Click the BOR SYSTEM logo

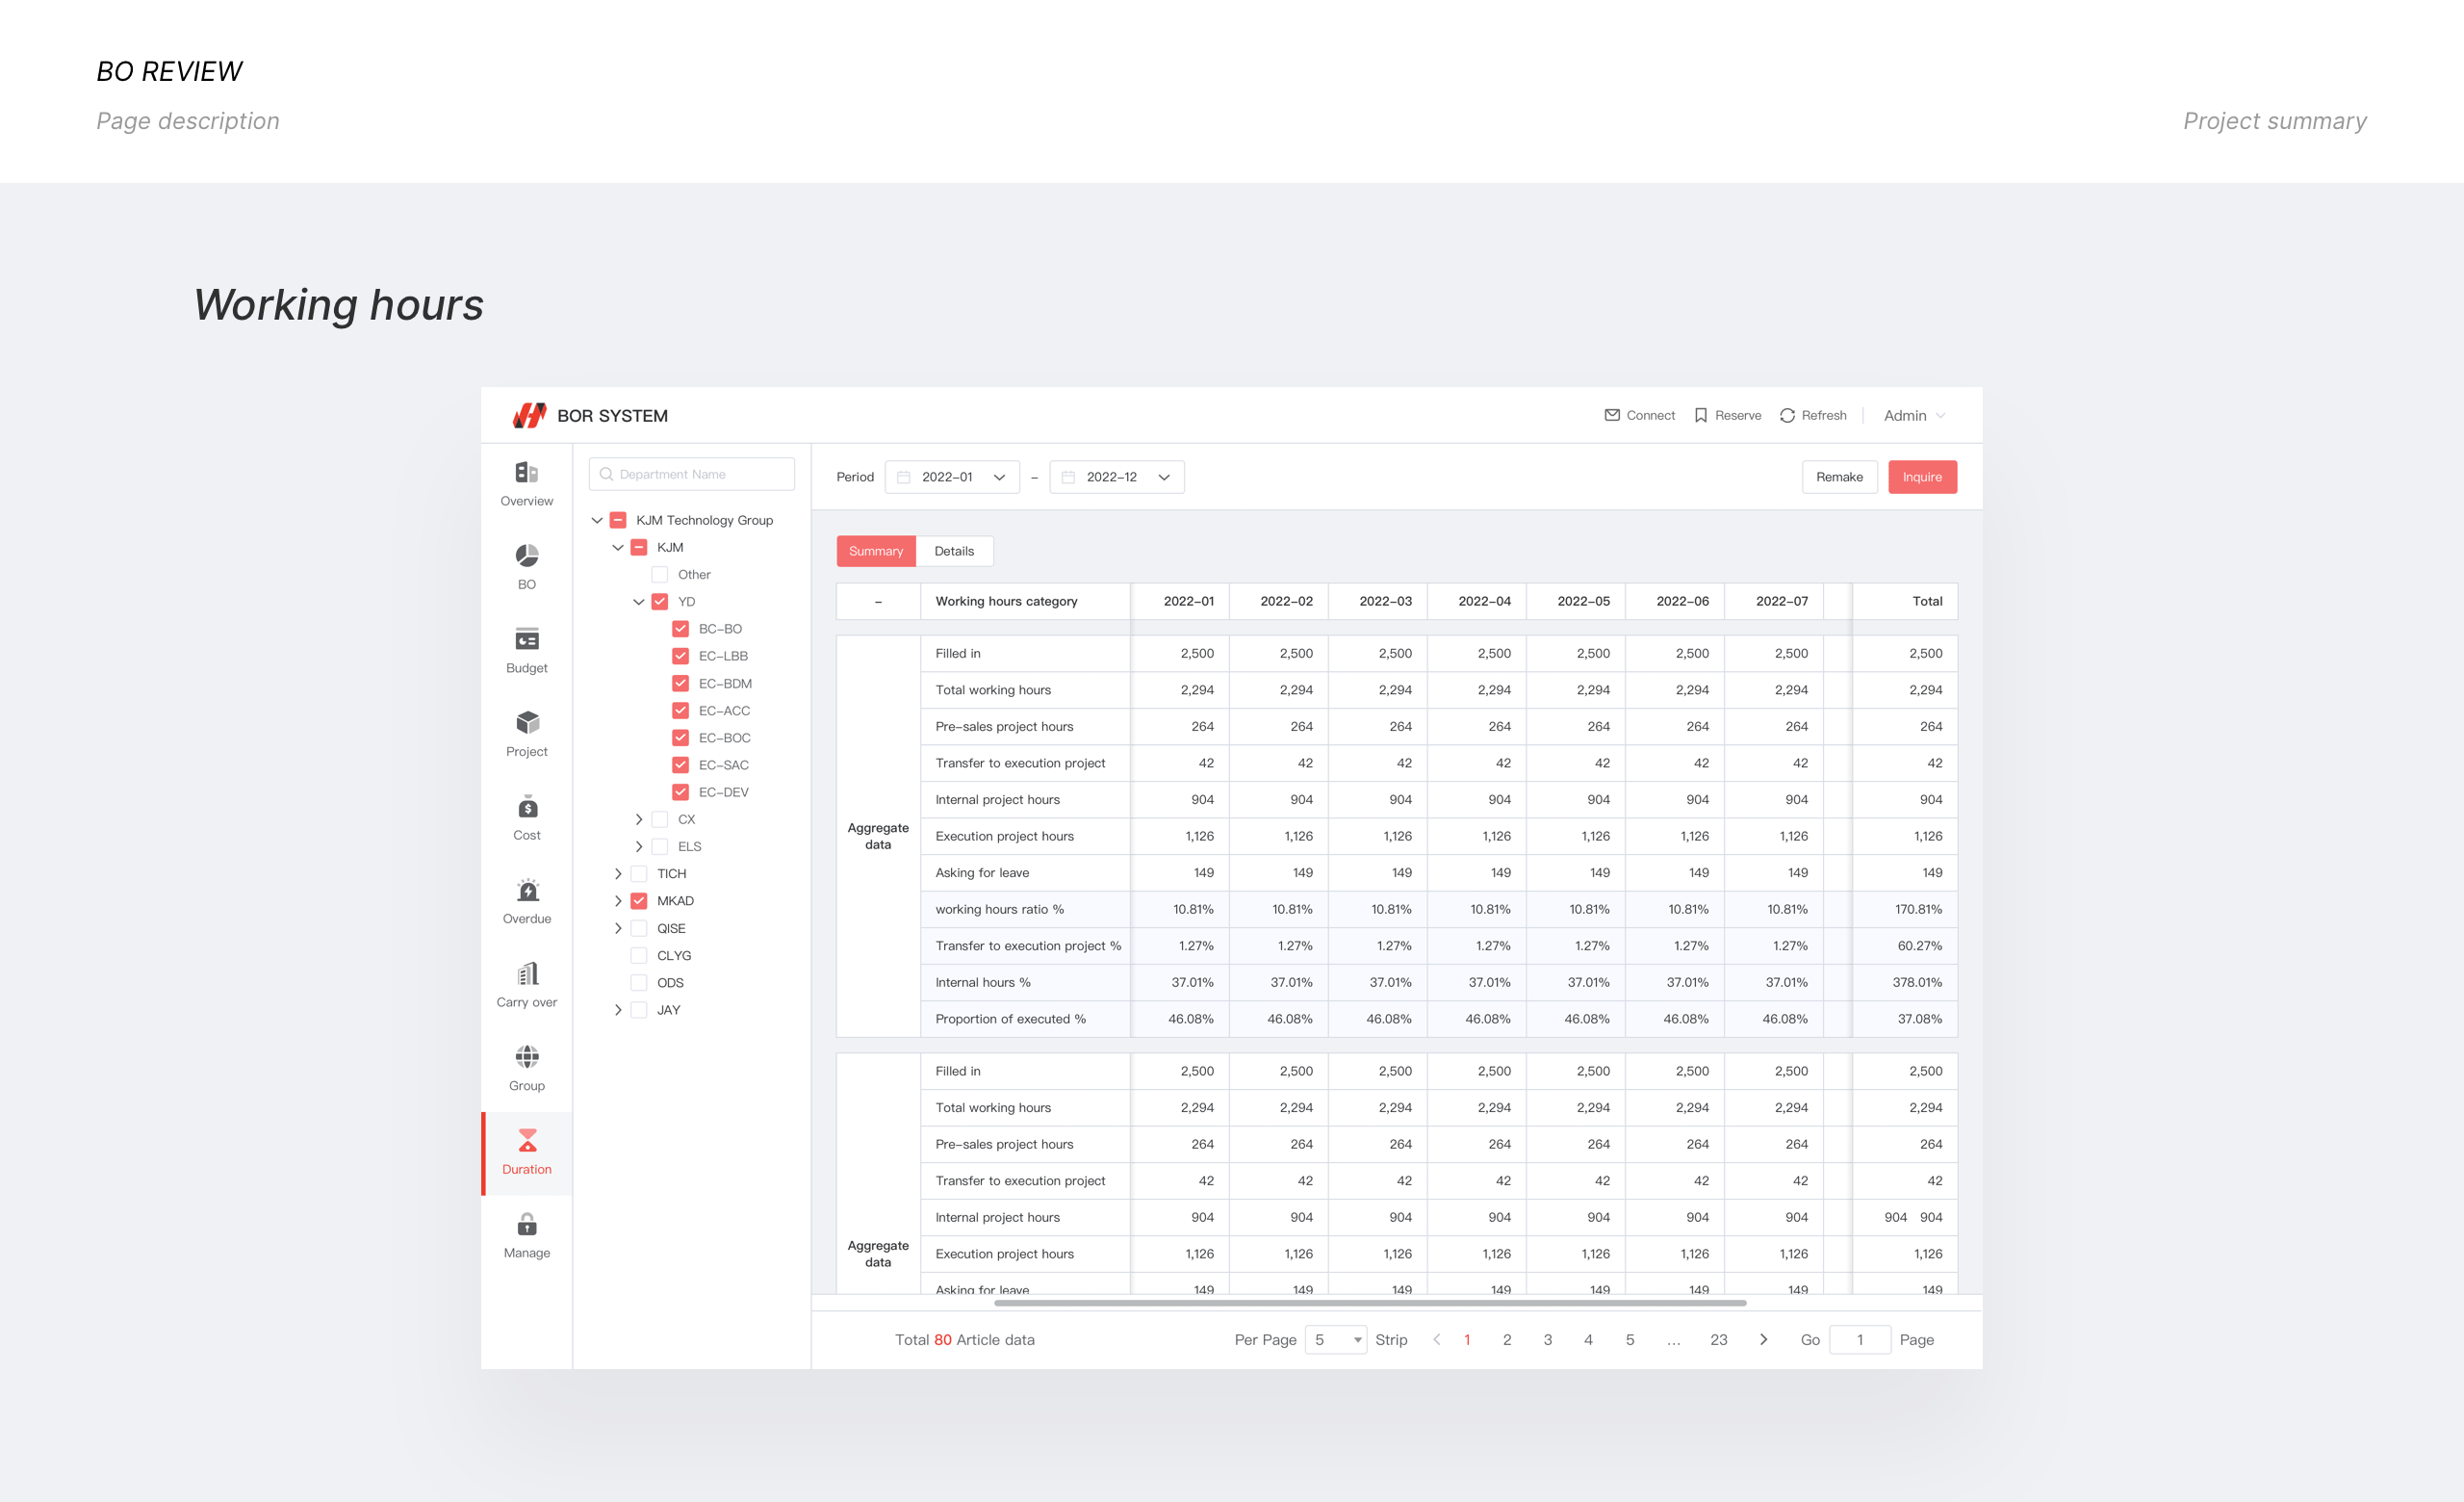tap(529, 415)
